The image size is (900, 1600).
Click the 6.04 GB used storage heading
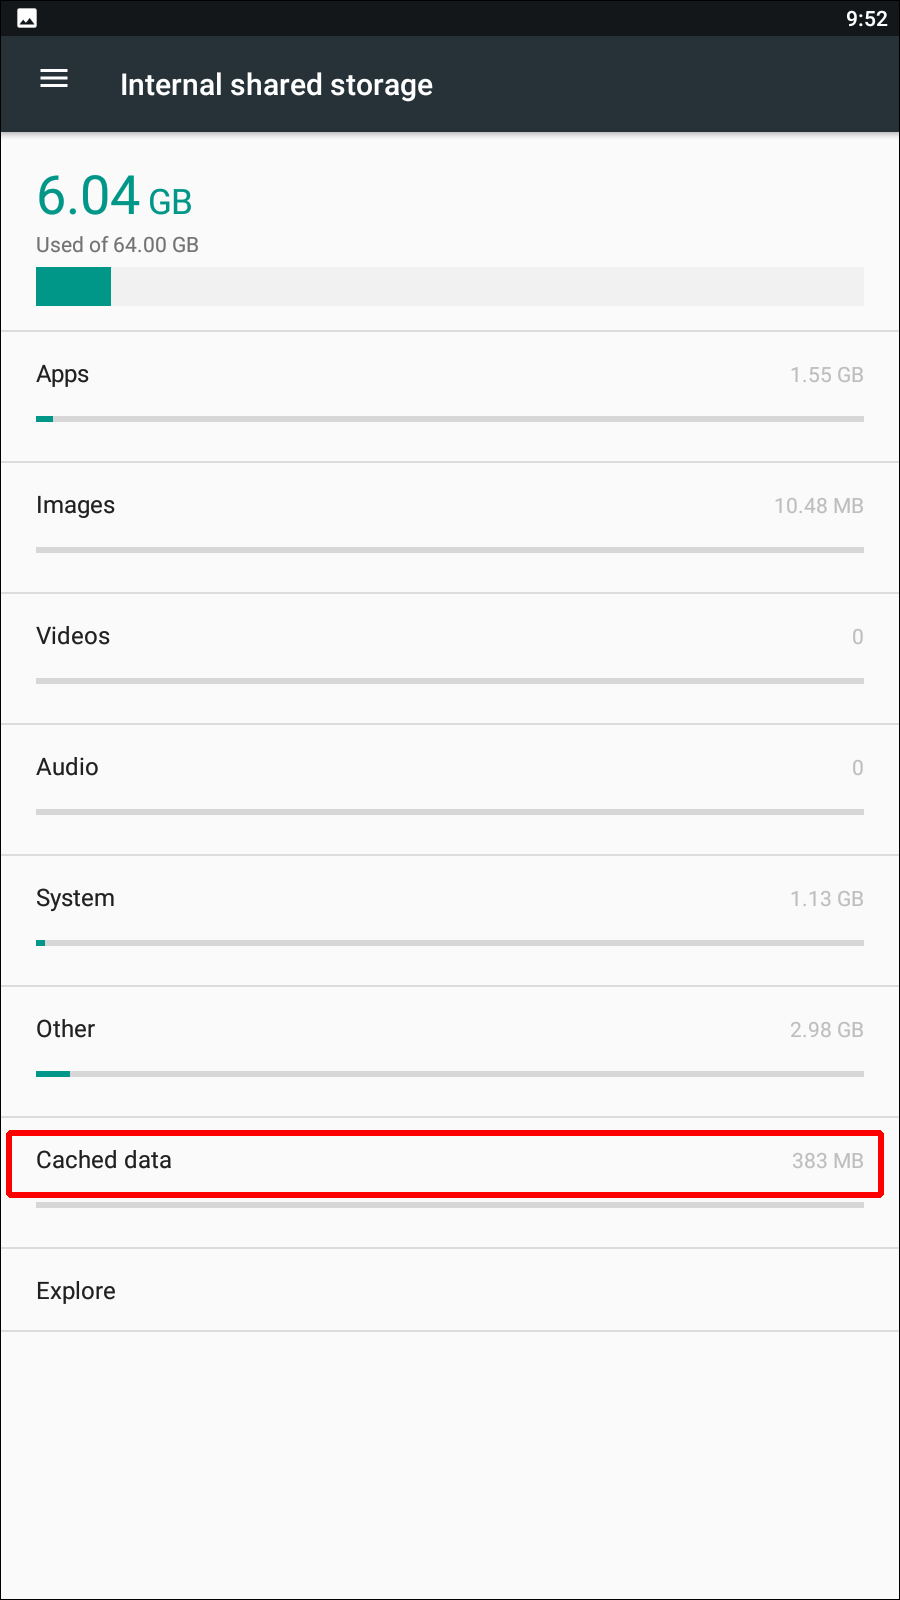[114, 196]
